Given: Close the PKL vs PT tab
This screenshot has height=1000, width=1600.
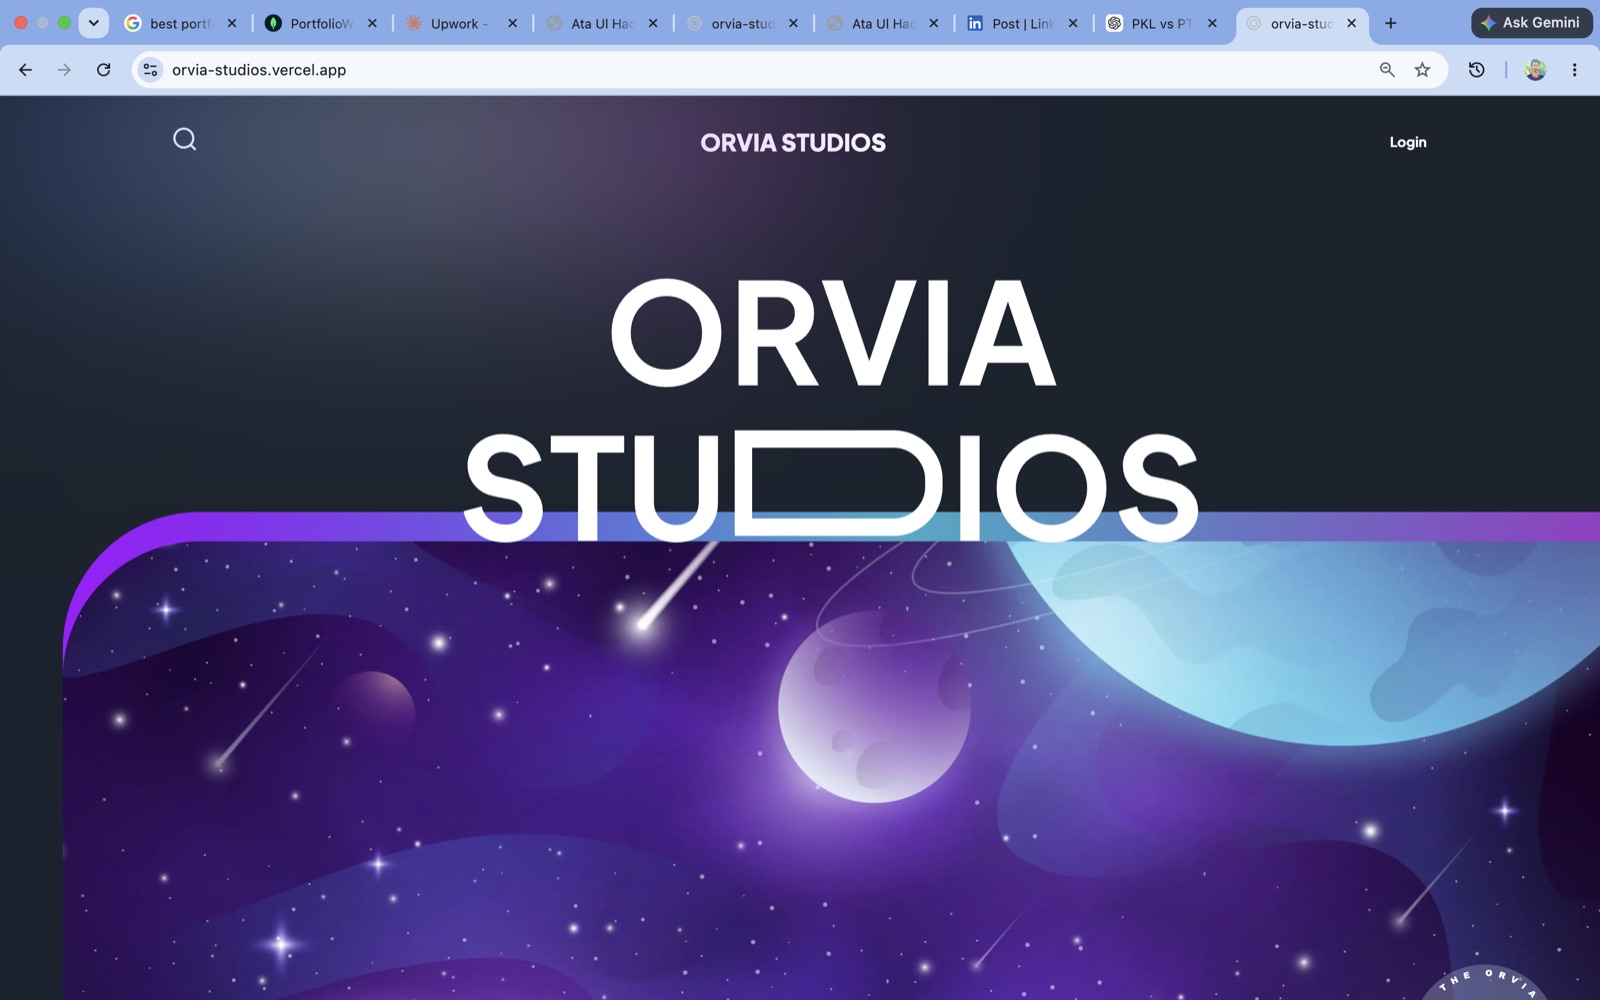Looking at the screenshot, I should click(x=1212, y=23).
